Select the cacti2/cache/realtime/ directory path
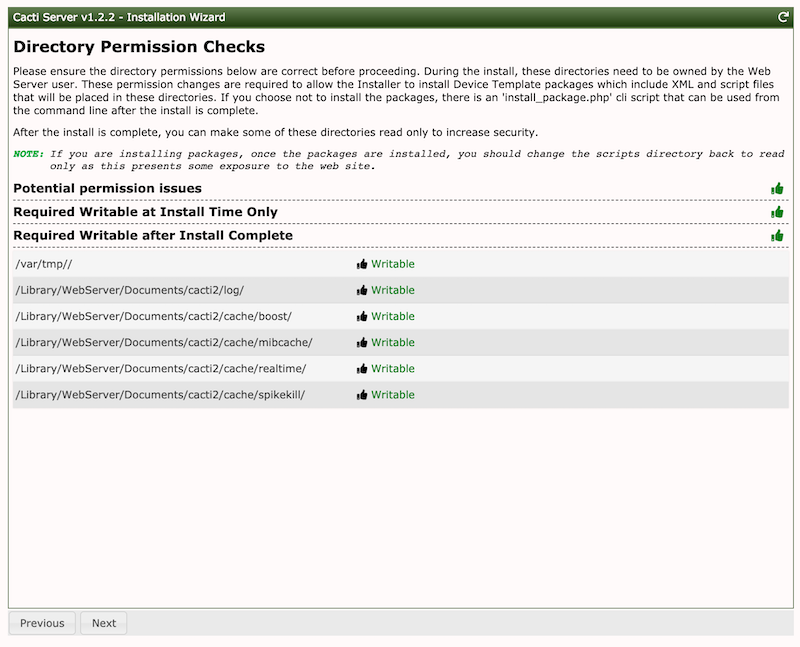Screen dimensions: 800x647 pos(161,368)
